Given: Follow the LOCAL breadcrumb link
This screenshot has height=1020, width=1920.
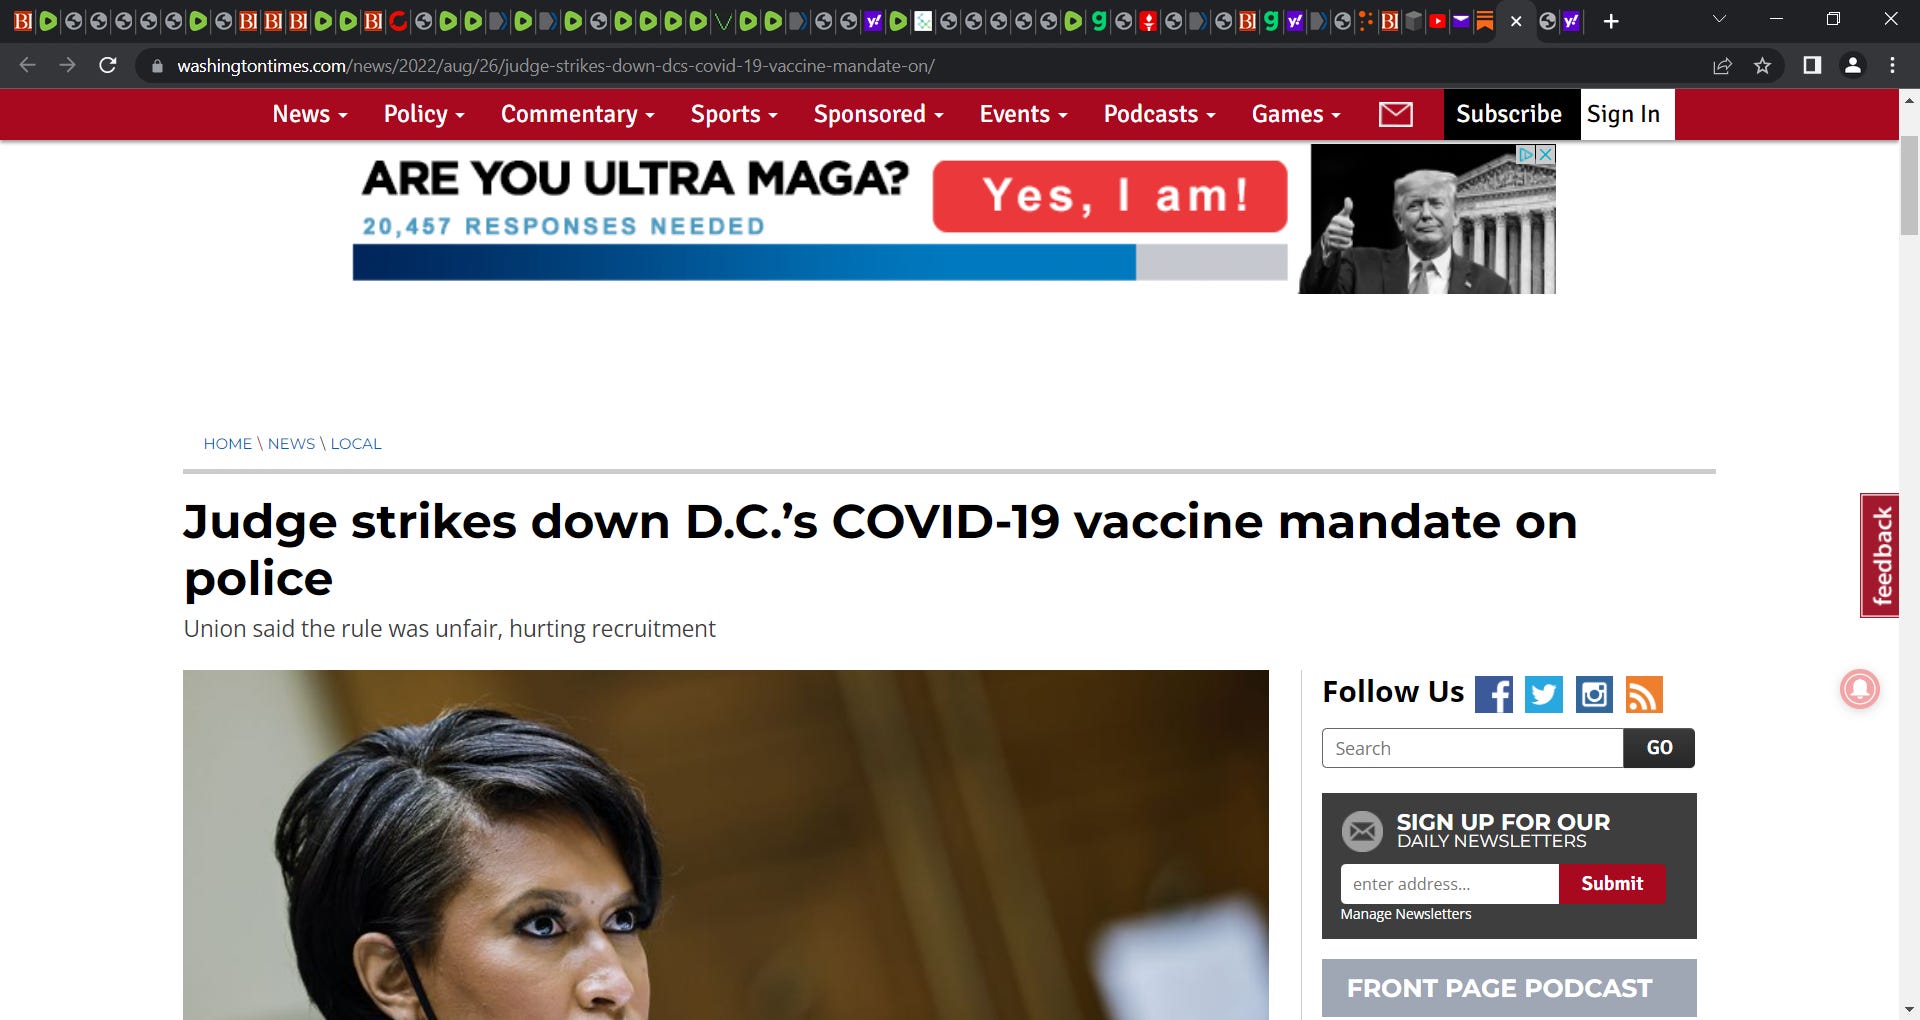Looking at the screenshot, I should point(356,444).
